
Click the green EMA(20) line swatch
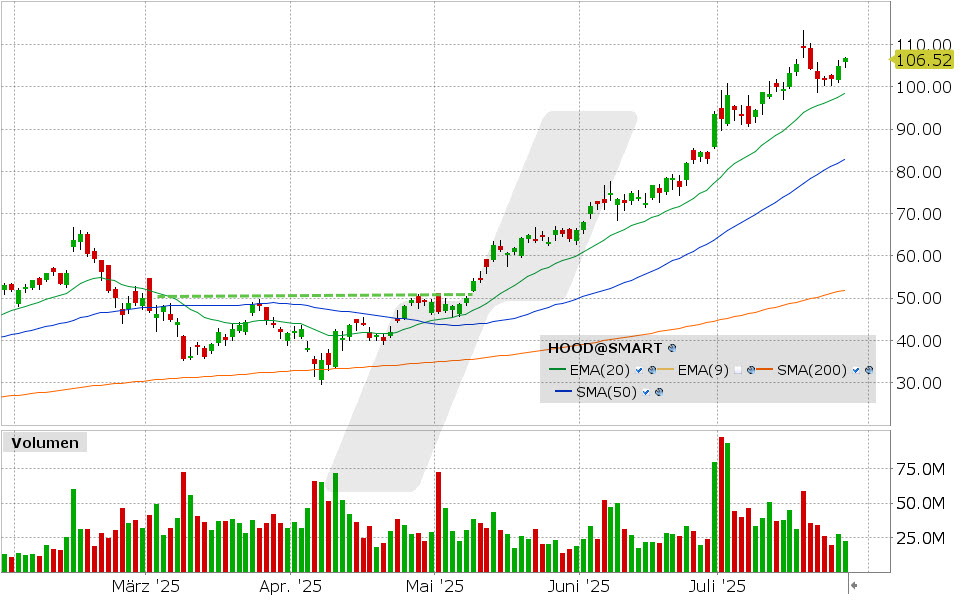558,370
